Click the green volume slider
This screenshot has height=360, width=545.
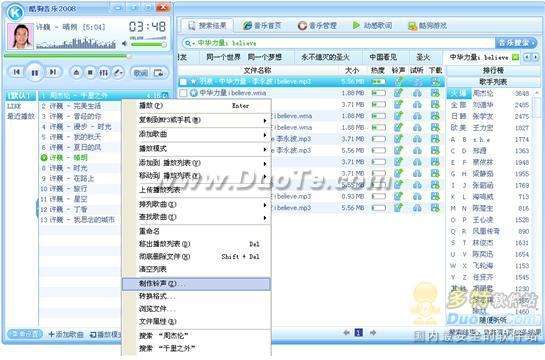[148, 44]
